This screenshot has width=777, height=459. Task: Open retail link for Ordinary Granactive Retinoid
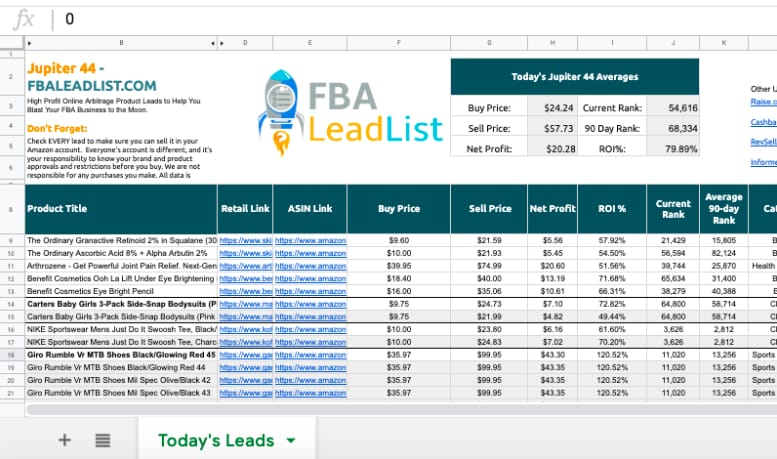coord(244,241)
